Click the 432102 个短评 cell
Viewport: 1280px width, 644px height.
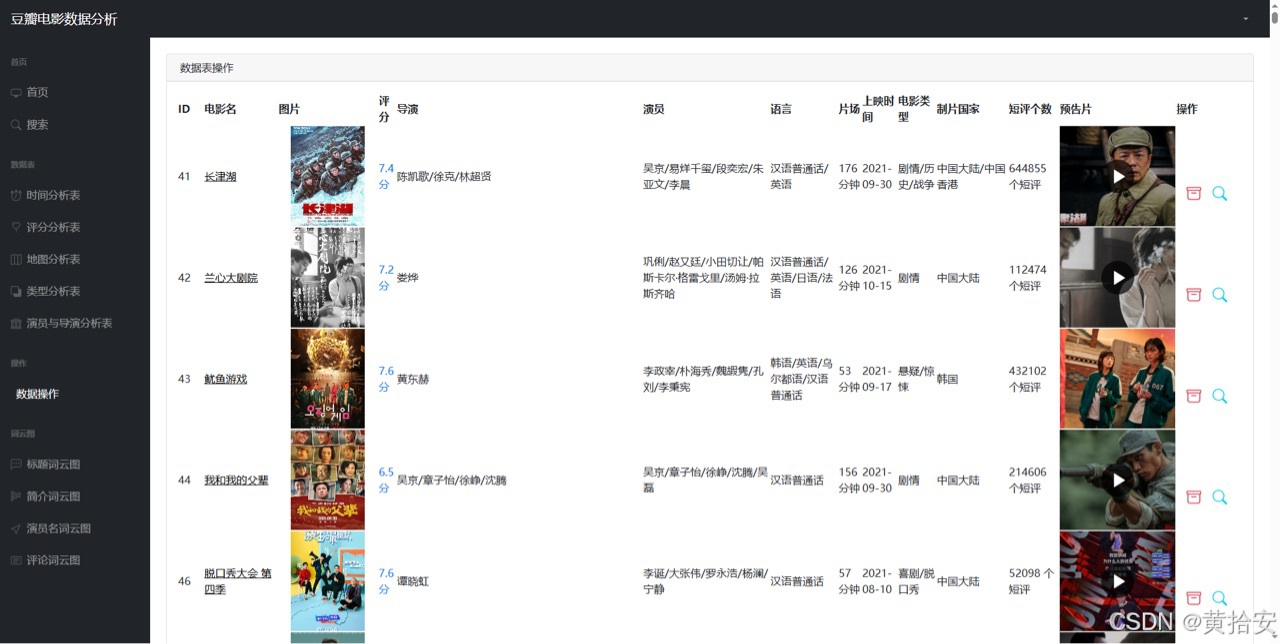click(1028, 379)
